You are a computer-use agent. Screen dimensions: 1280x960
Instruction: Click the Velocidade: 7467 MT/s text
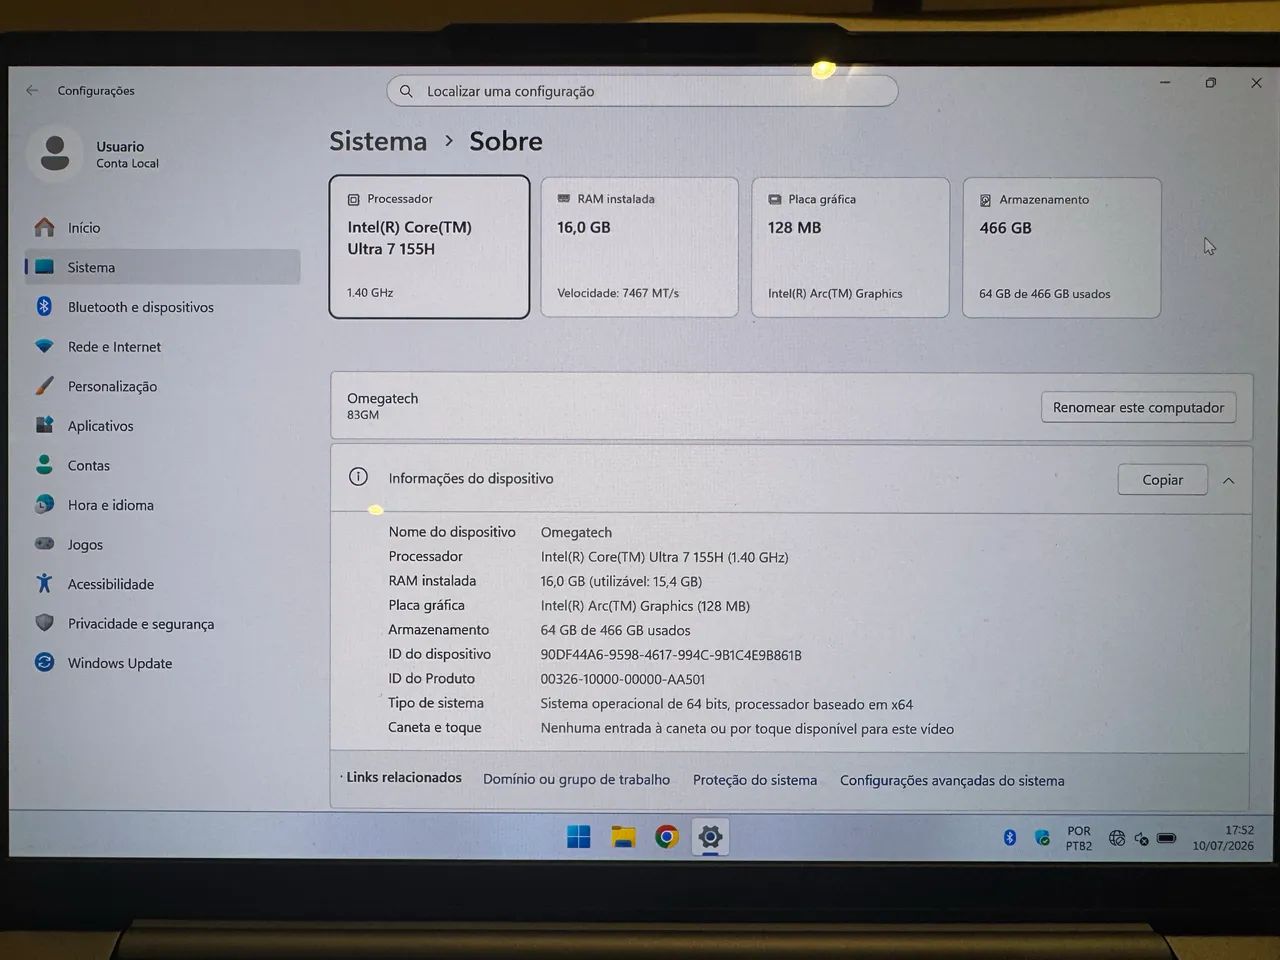[x=618, y=293]
